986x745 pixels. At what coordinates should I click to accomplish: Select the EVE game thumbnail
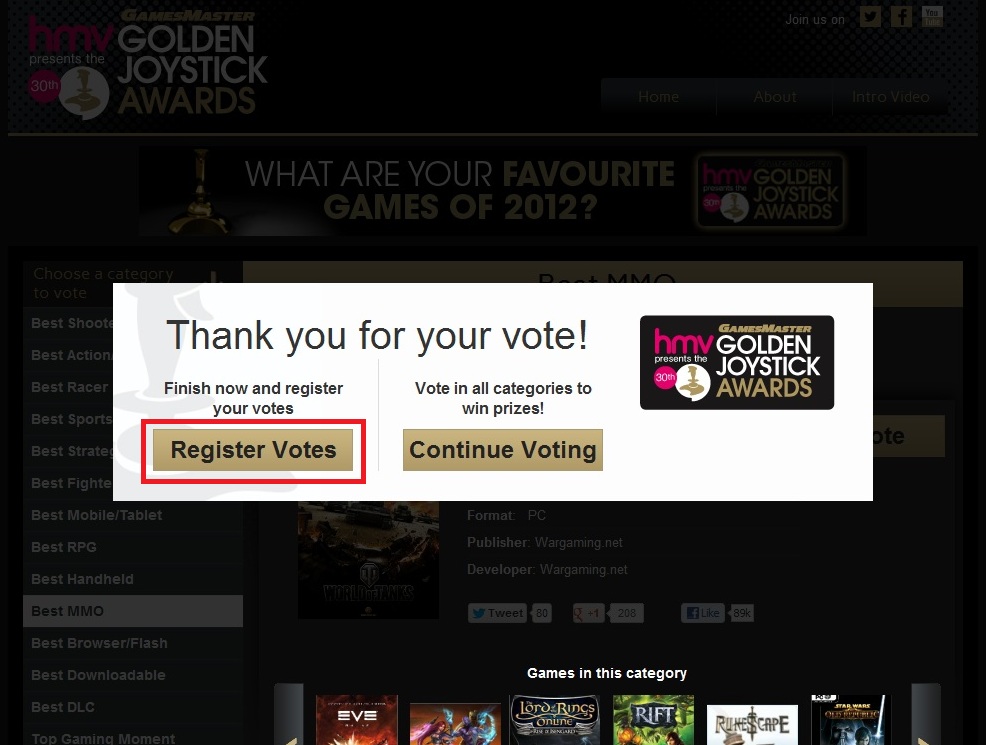(x=357, y=720)
